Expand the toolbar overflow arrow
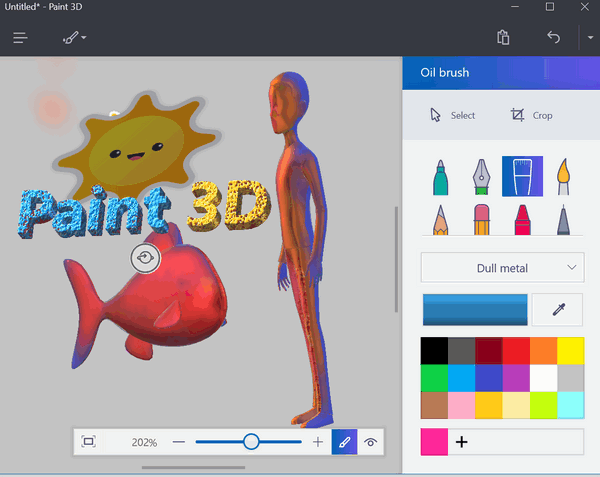 coord(590,37)
